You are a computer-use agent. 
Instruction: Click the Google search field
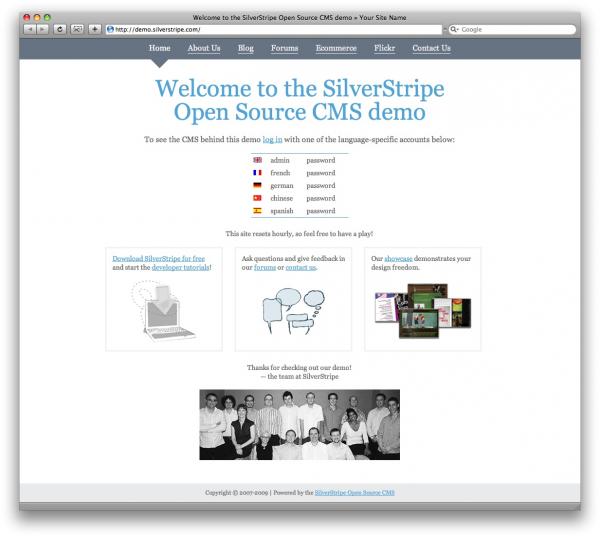(512, 29)
